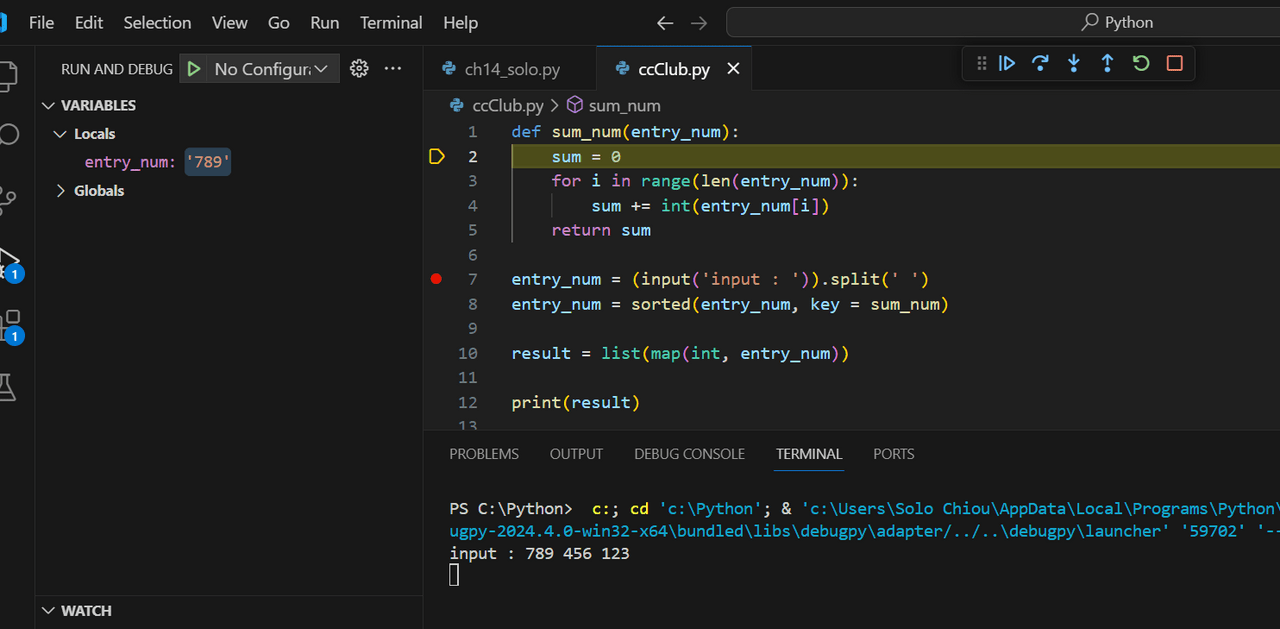Switch to the DEBUG CONSOLE tab
The width and height of the screenshot is (1280, 629).
point(689,454)
